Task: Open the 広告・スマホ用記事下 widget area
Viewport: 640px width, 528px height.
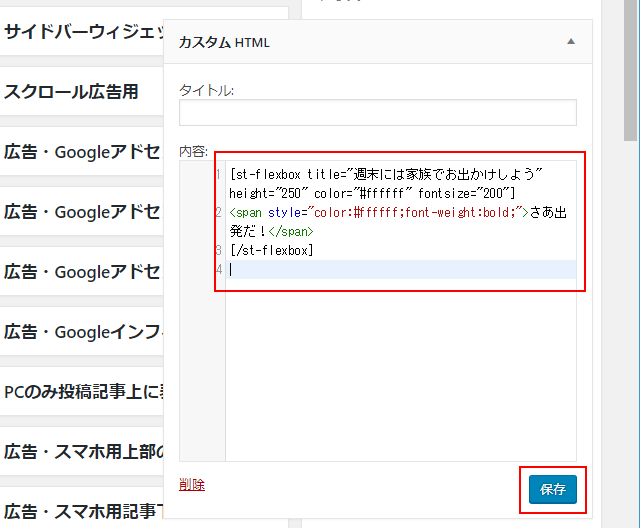Action: pyautogui.click(x=83, y=511)
